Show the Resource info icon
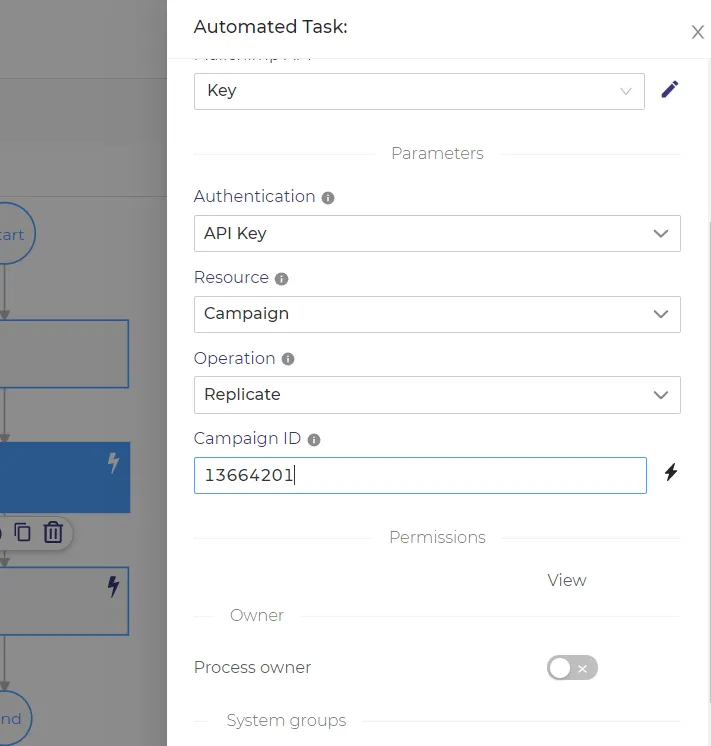 tap(281, 279)
